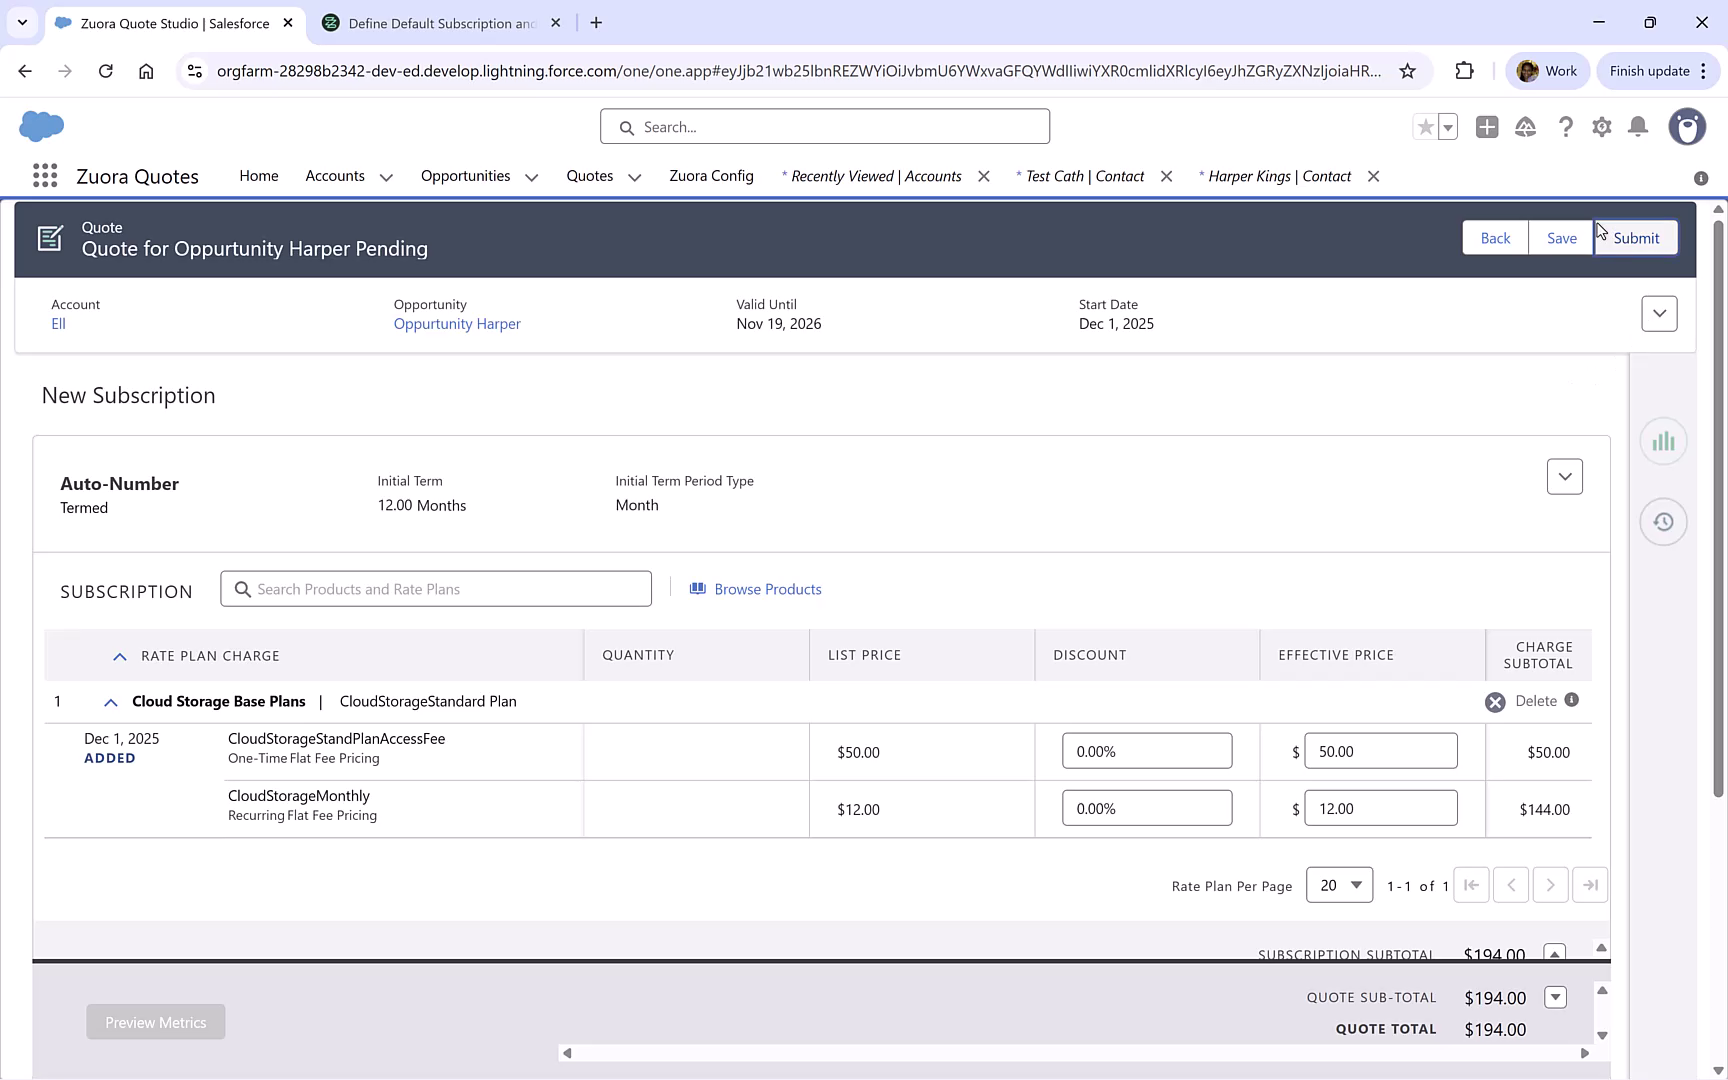Open the Oppurtunity Harper link
Image resolution: width=1728 pixels, height=1080 pixels.
(456, 323)
